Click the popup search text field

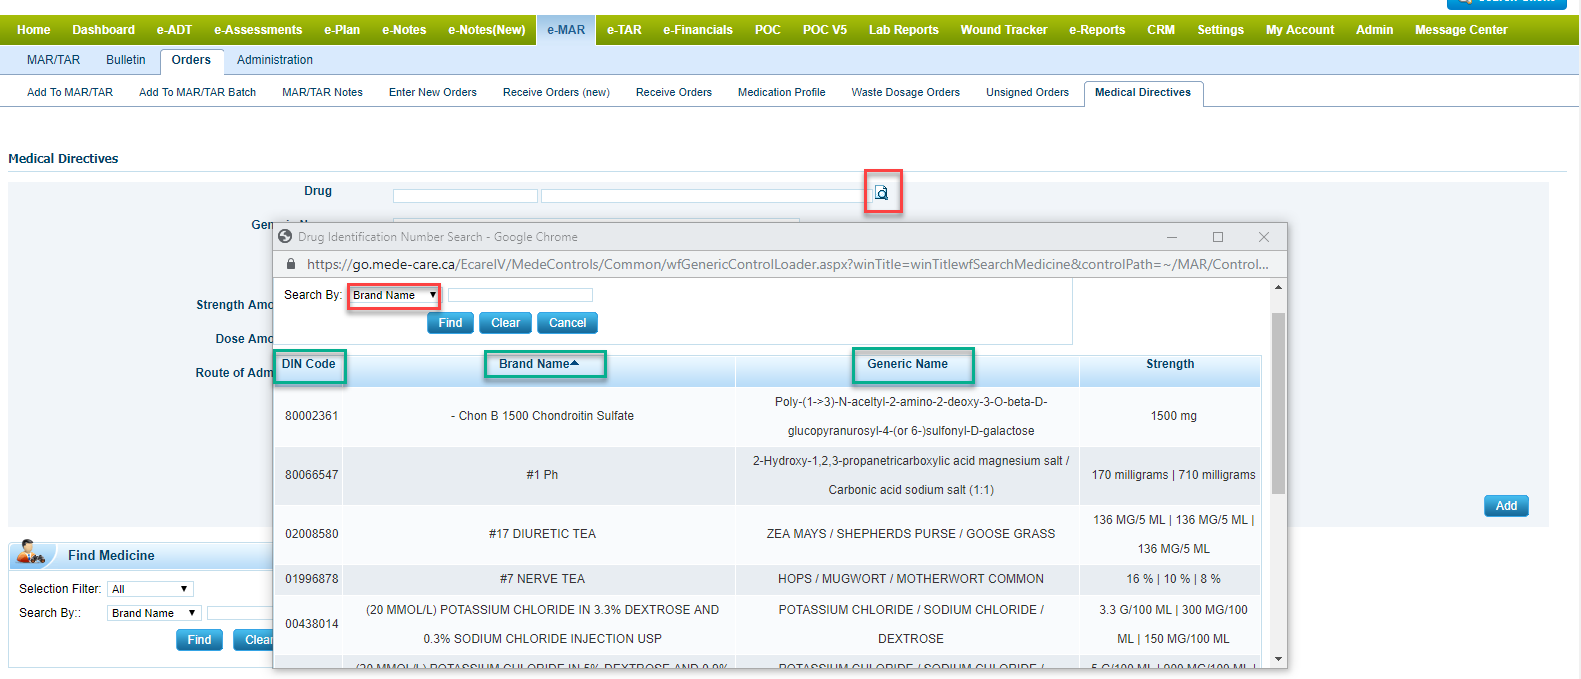tap(520, 295)
